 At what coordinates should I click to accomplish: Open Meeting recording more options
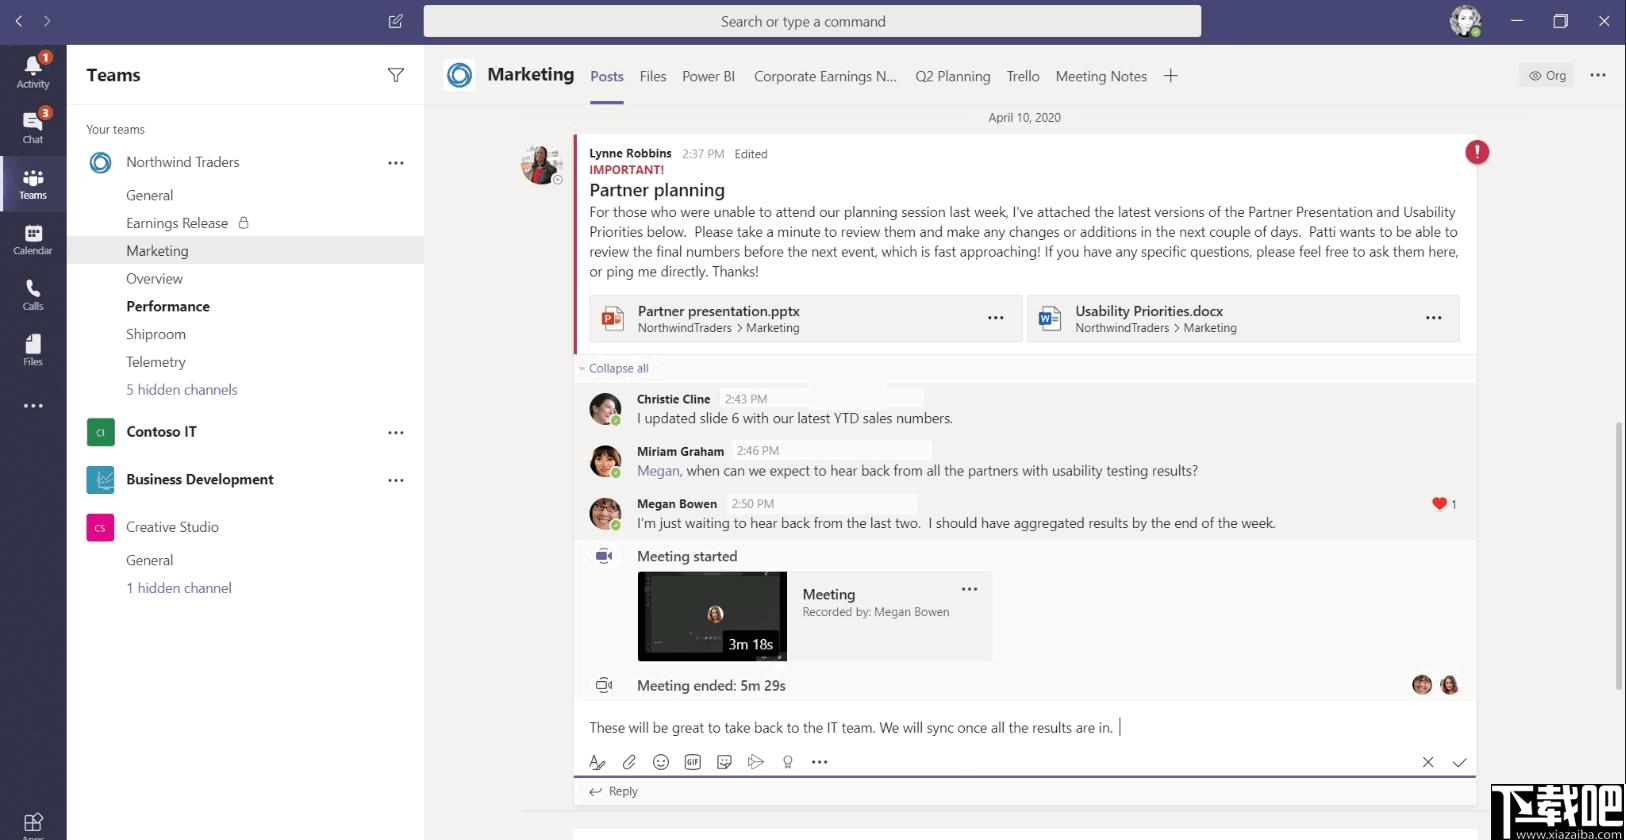click(x=970, y=589)
